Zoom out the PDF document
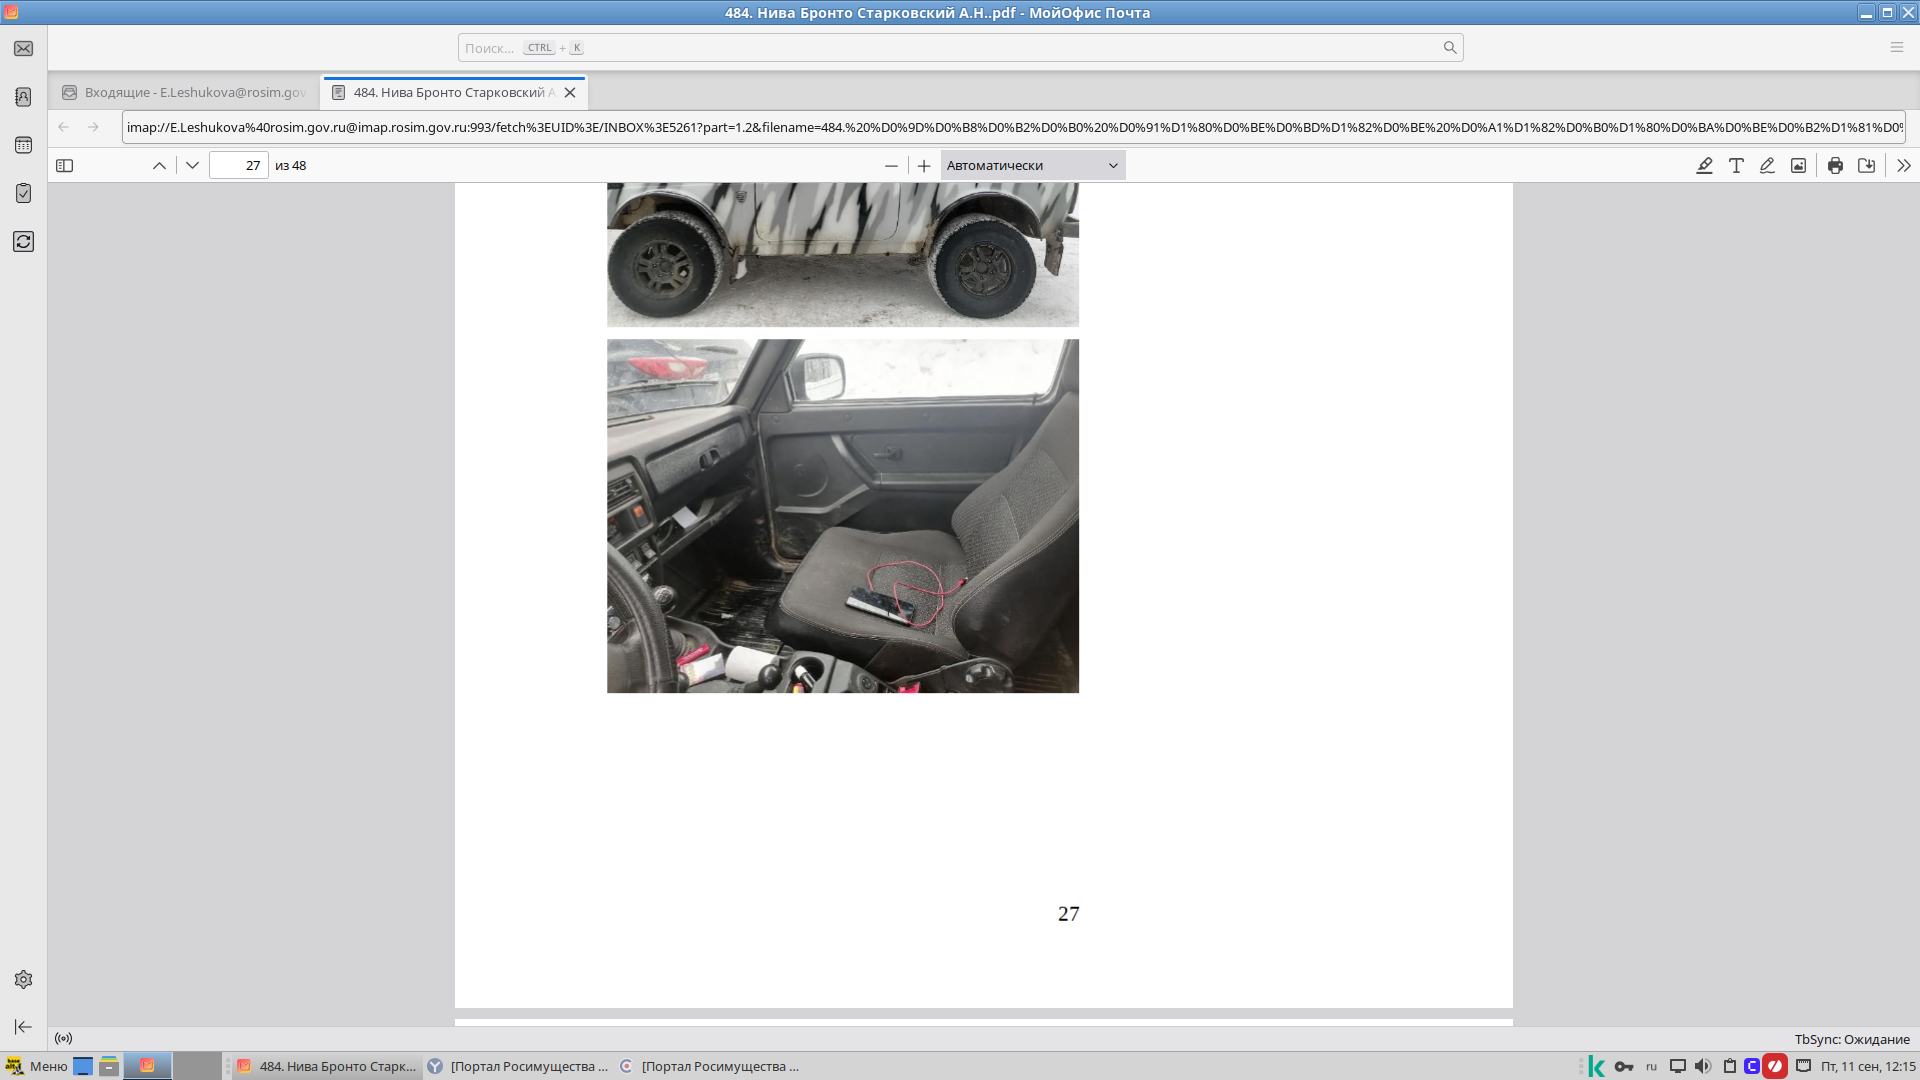The height and width of the screenshot is (1080, 1920). [891, 166]
